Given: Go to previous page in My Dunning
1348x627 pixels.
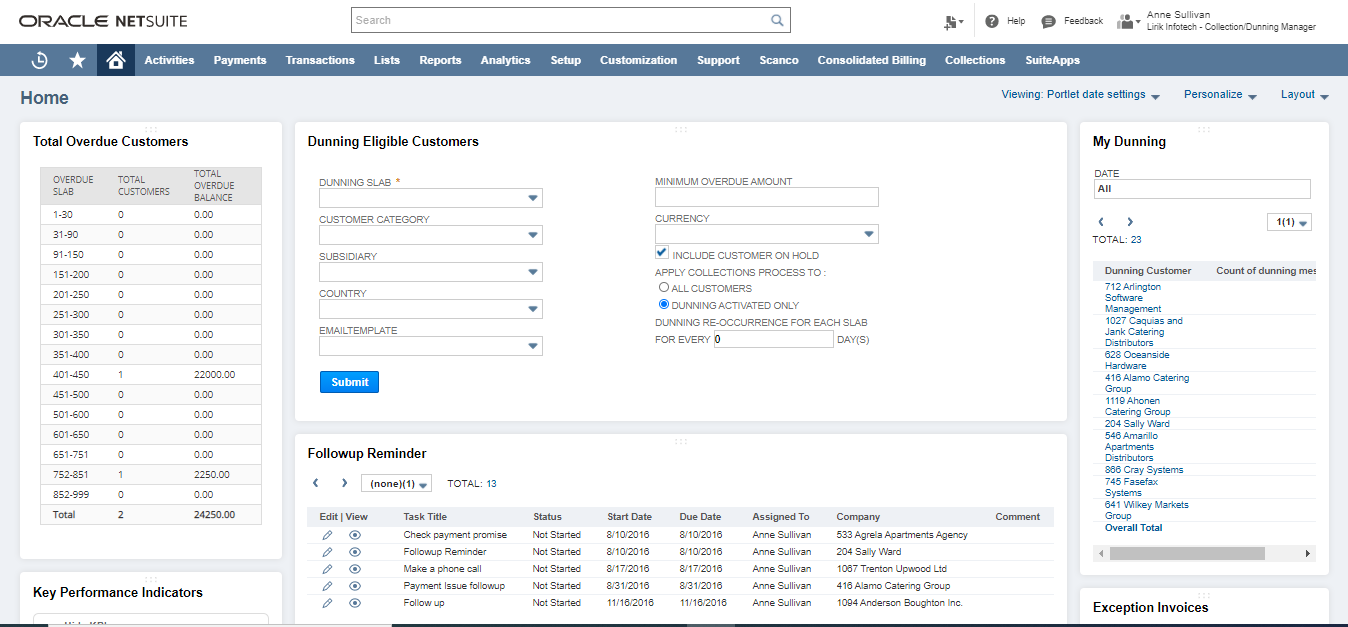Looking at the screenshot, I should pos(1101,222).
